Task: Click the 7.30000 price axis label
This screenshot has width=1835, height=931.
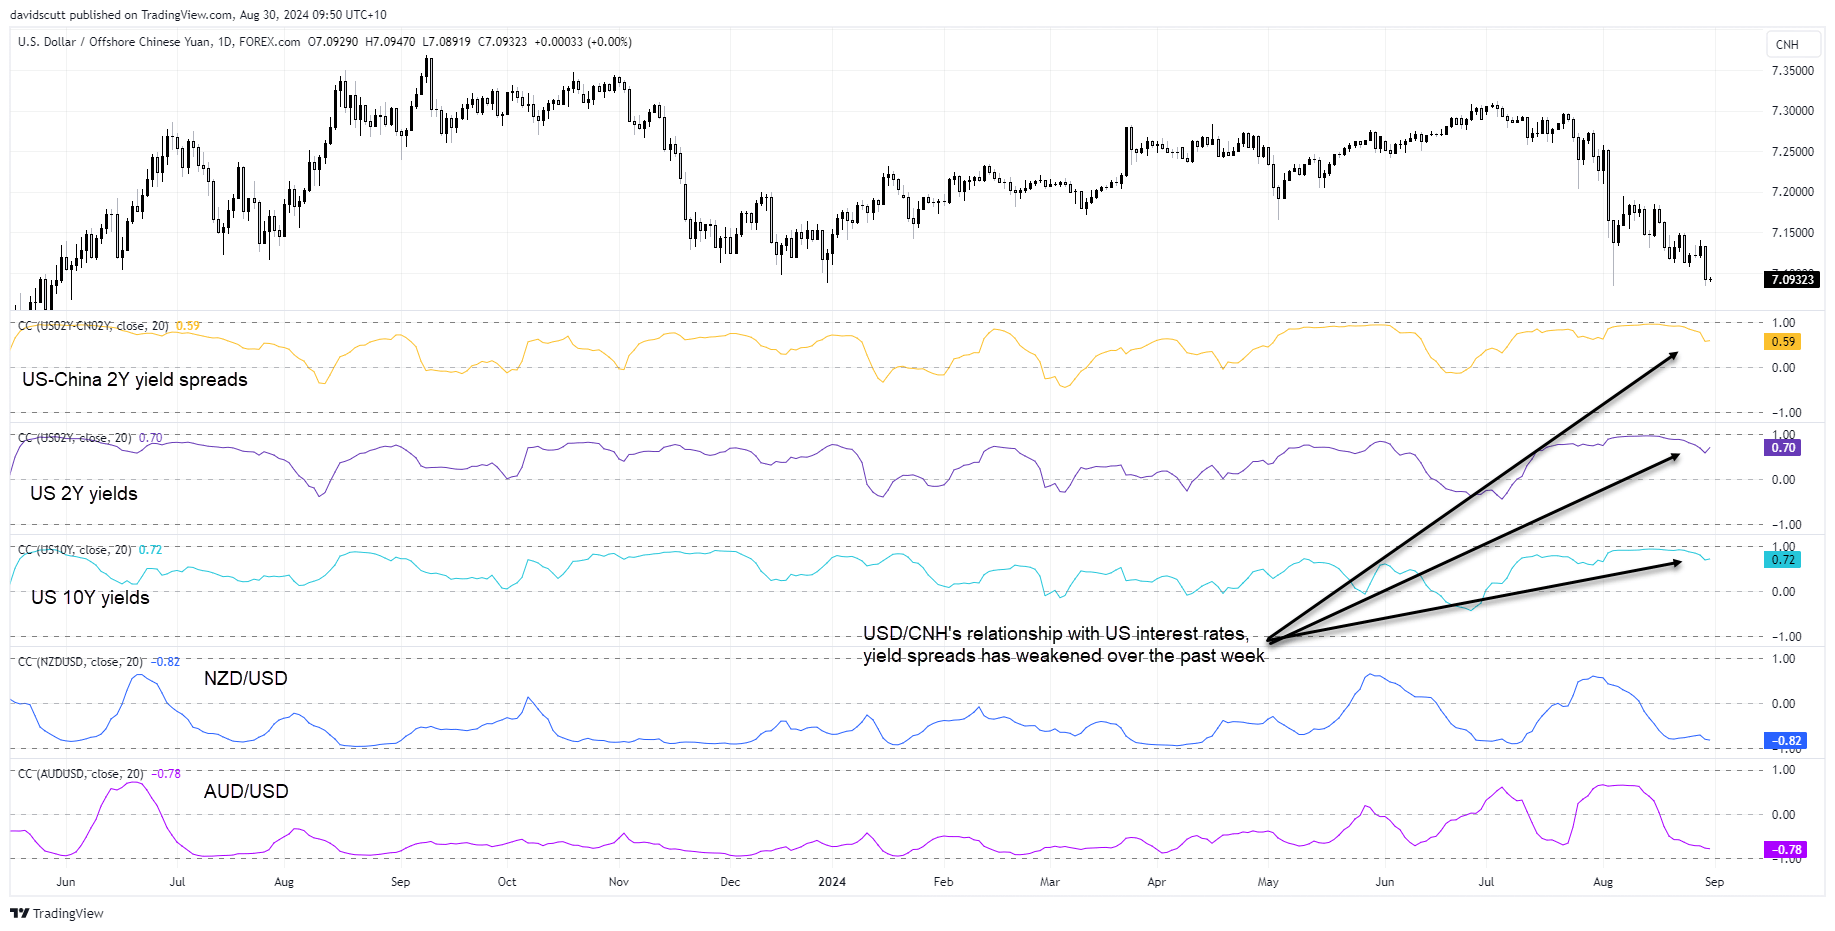Action: tap(1792, 111)
